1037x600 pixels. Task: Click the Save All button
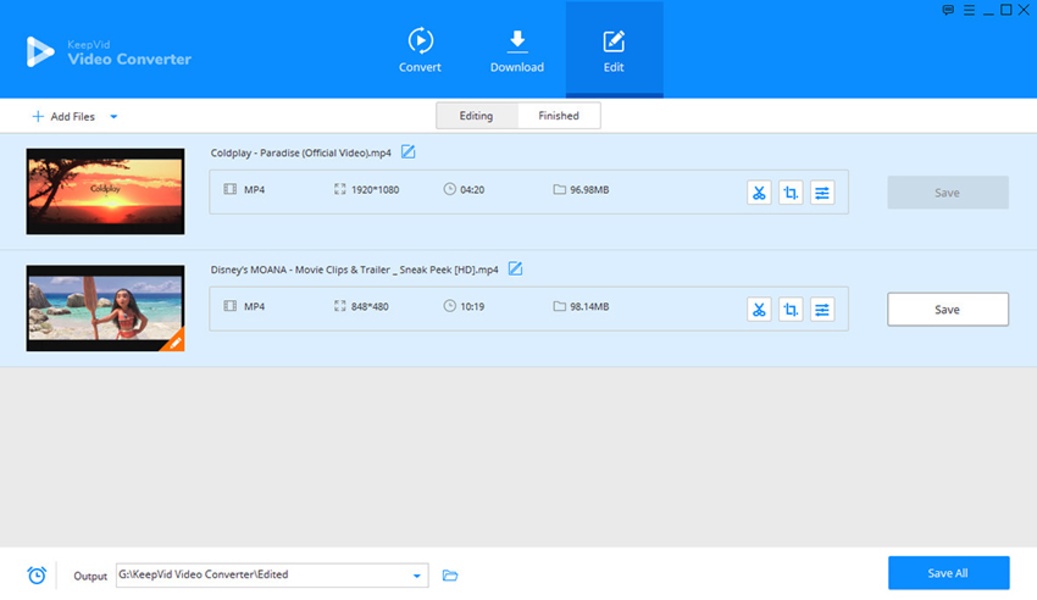(948, 573)
